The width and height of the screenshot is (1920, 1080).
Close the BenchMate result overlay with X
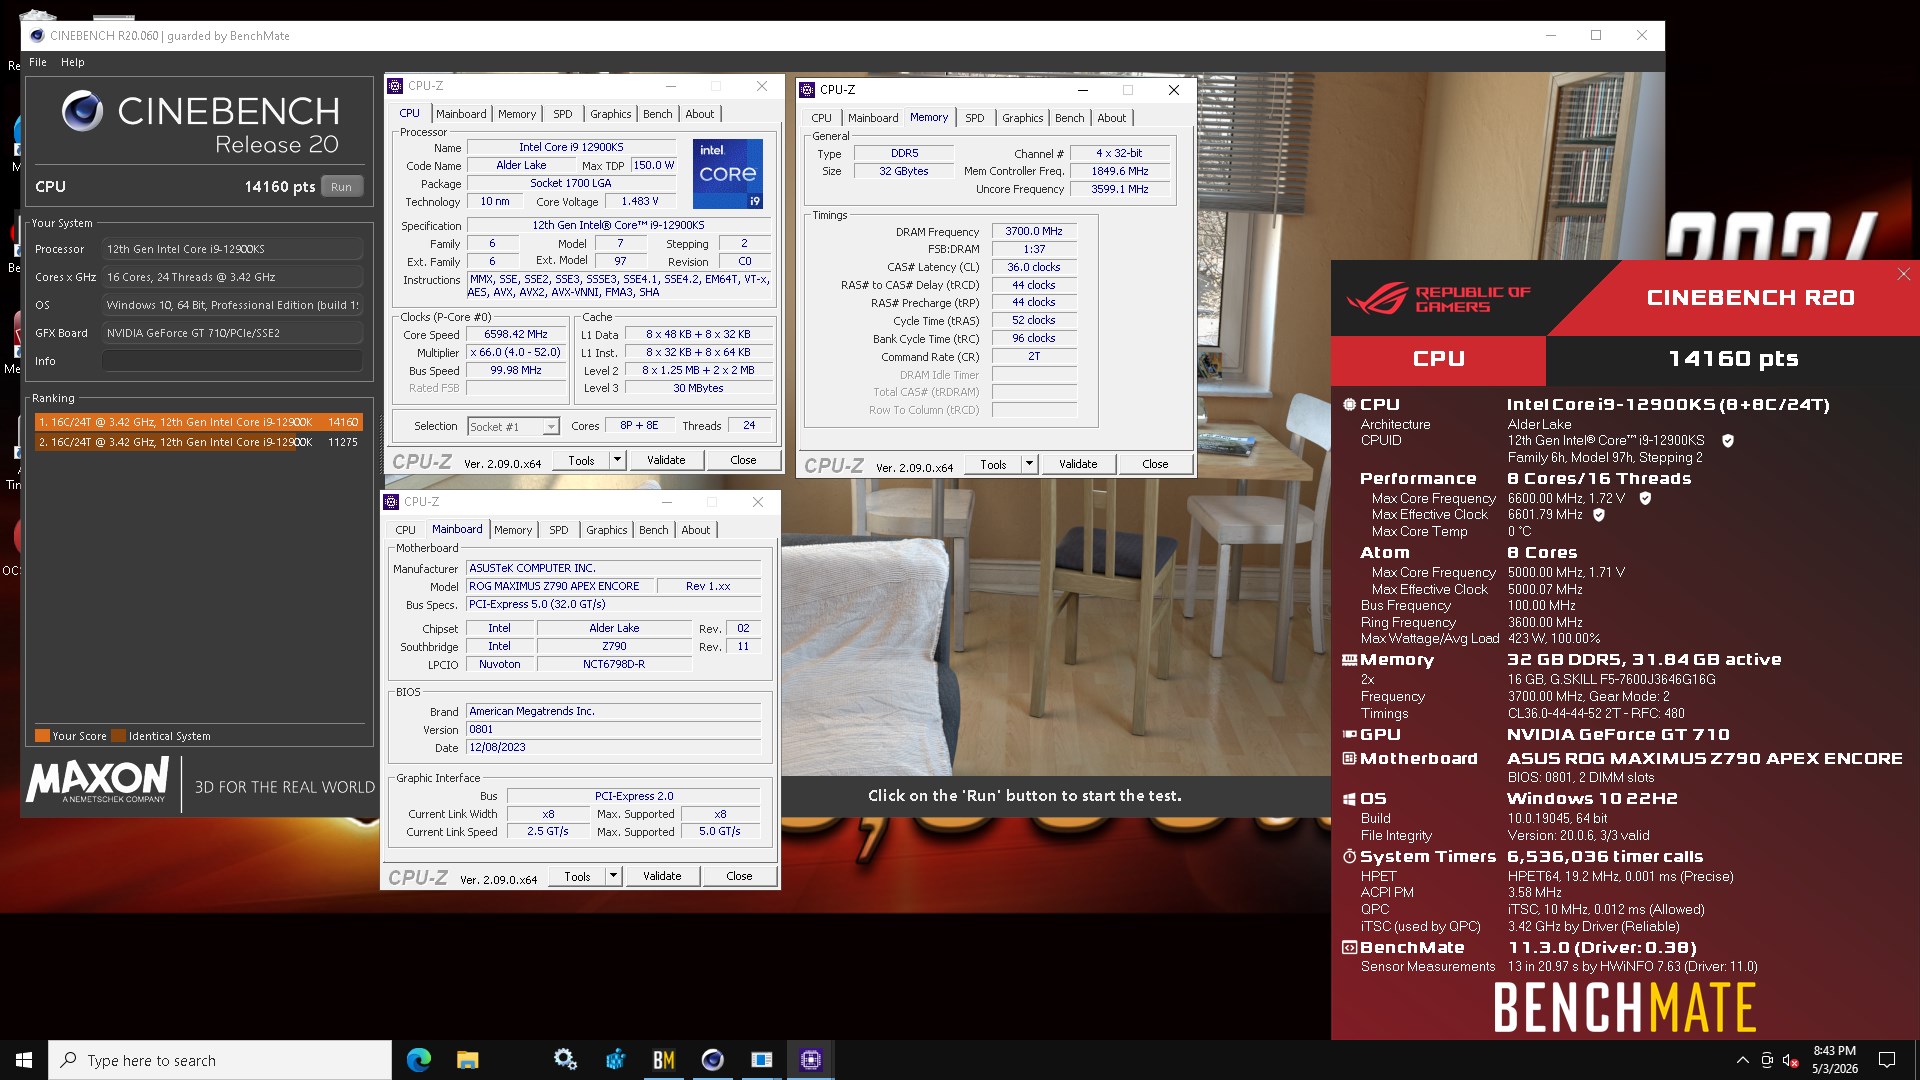pyautogui.click(x=1903, y=274)
